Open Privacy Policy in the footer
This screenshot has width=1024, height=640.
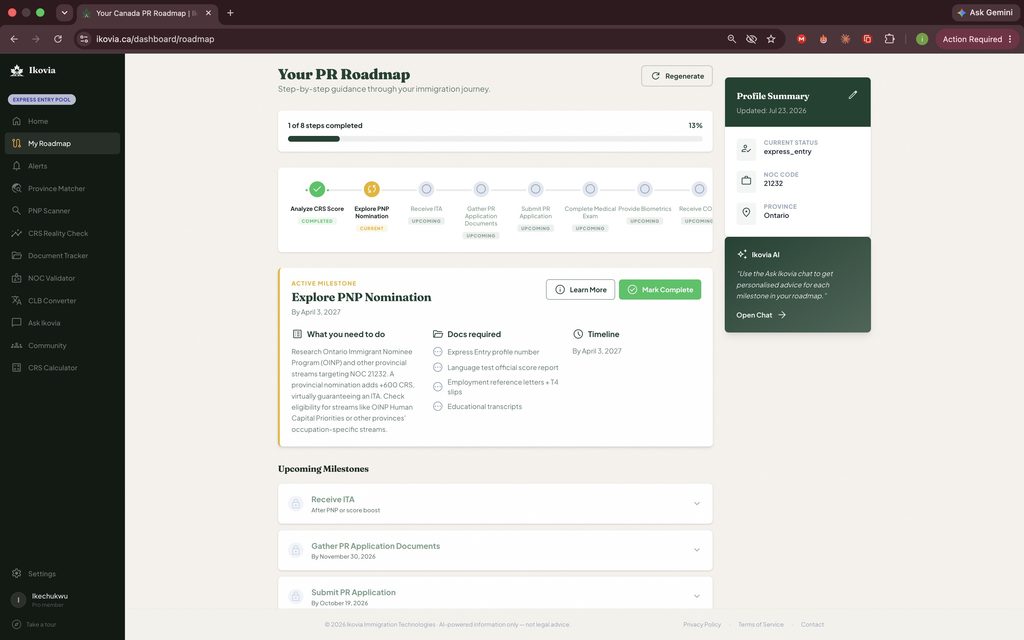click(702, 624)
